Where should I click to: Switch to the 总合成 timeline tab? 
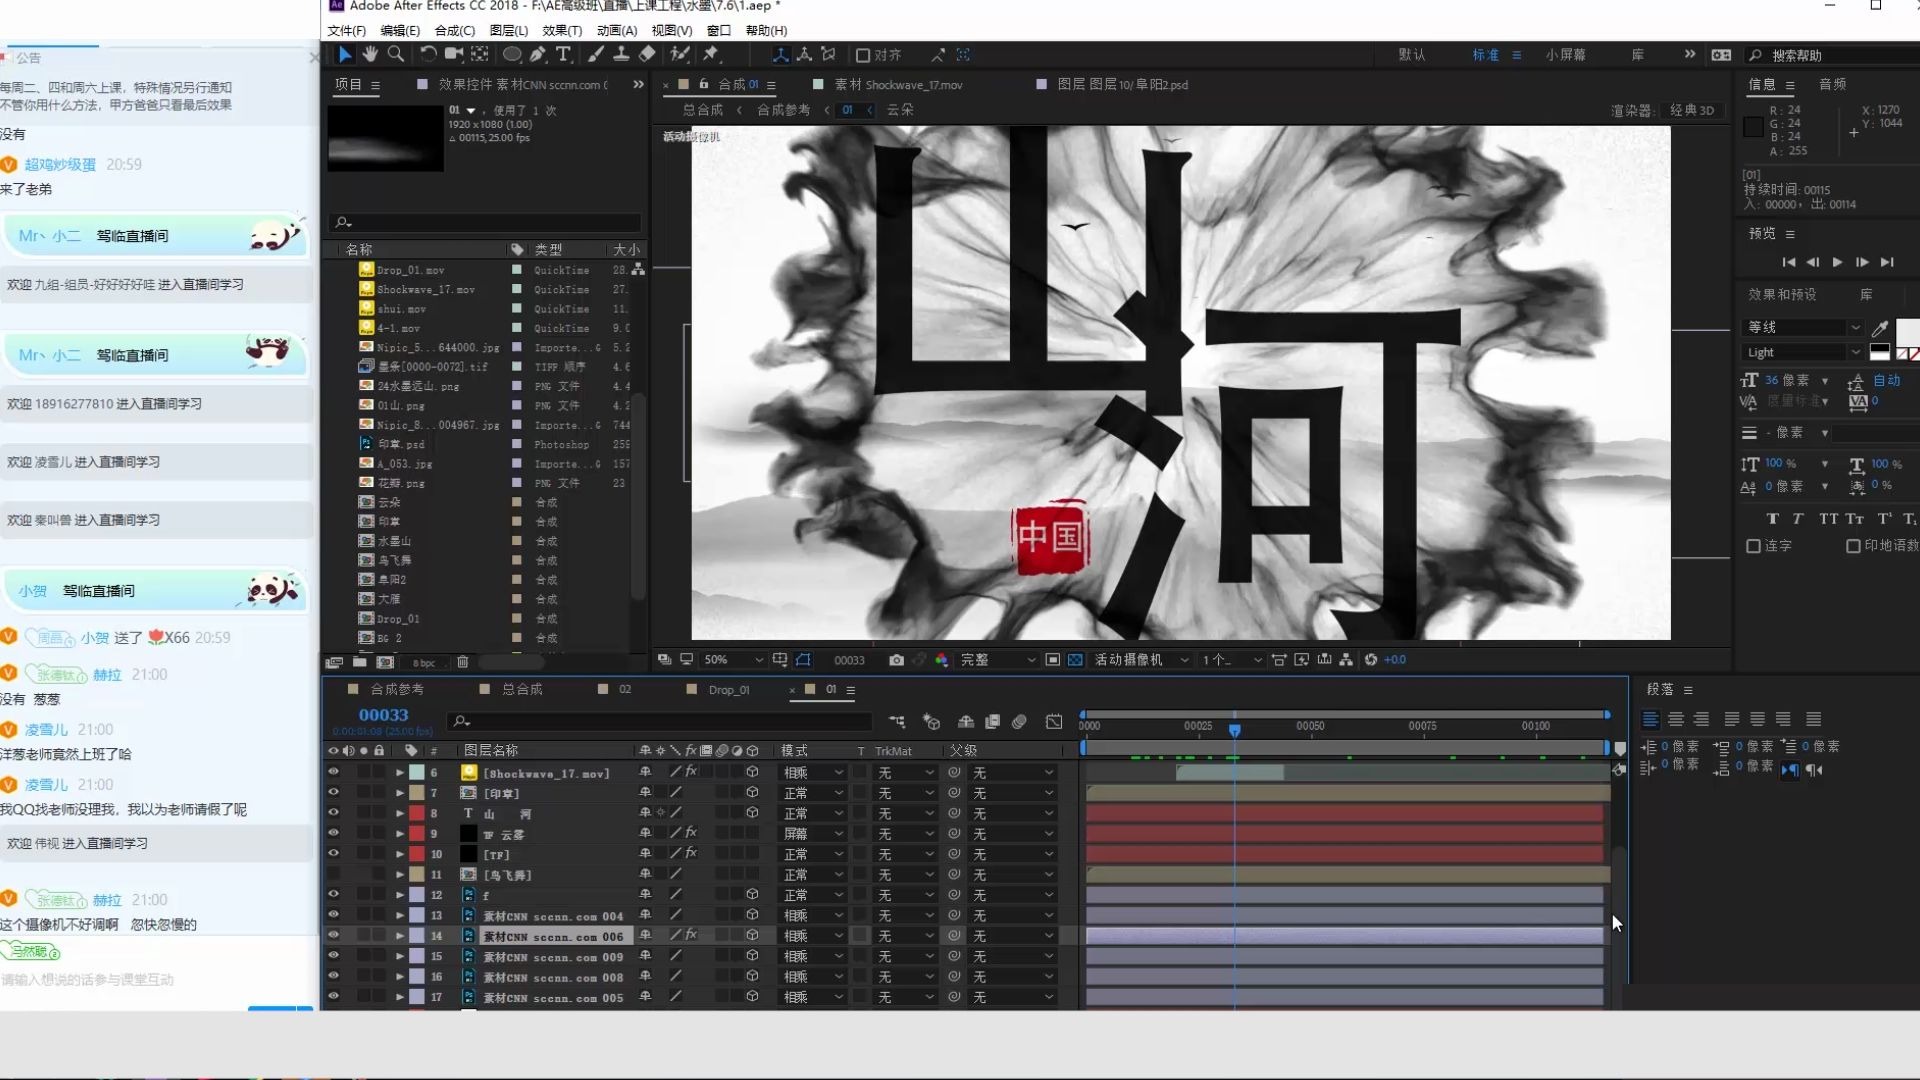coord(522,690)
